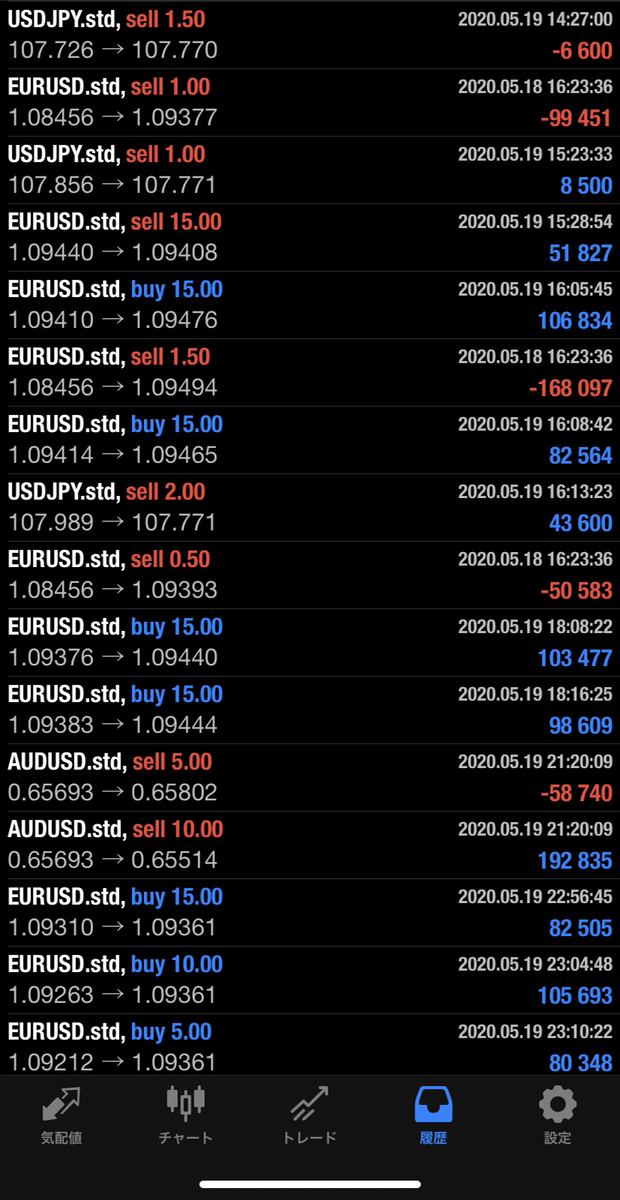Tap EURUSD sell 15.00 history entry
620x1200 pixels.
point(310,237)
